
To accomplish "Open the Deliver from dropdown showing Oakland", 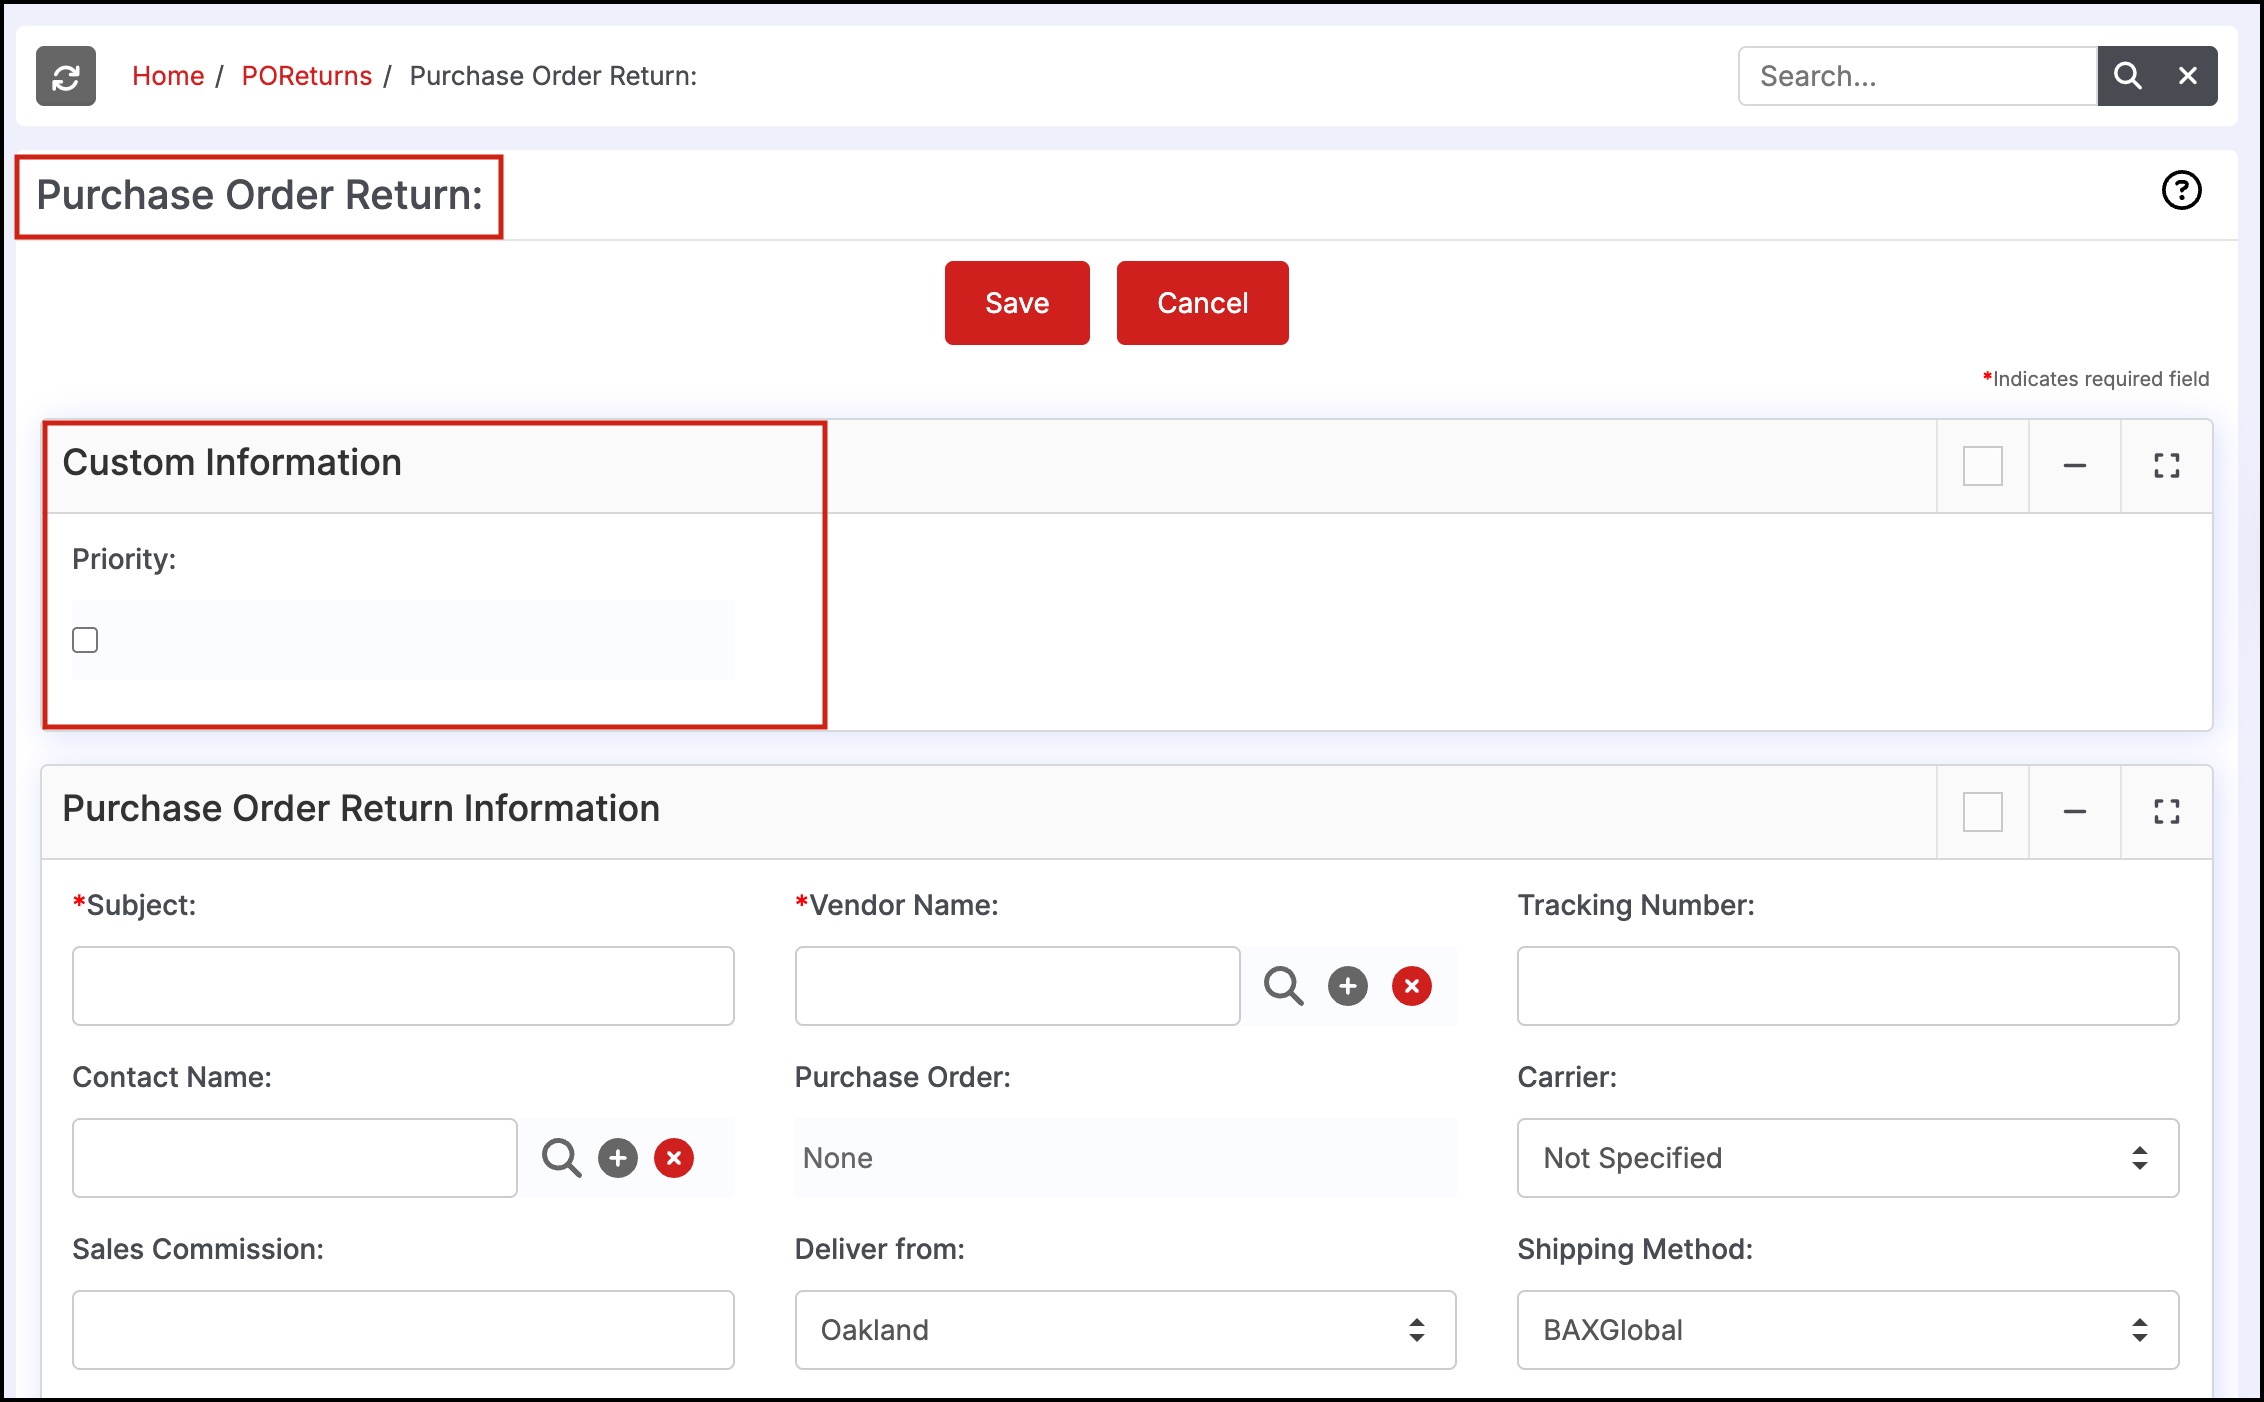I will point(1125,1330).
